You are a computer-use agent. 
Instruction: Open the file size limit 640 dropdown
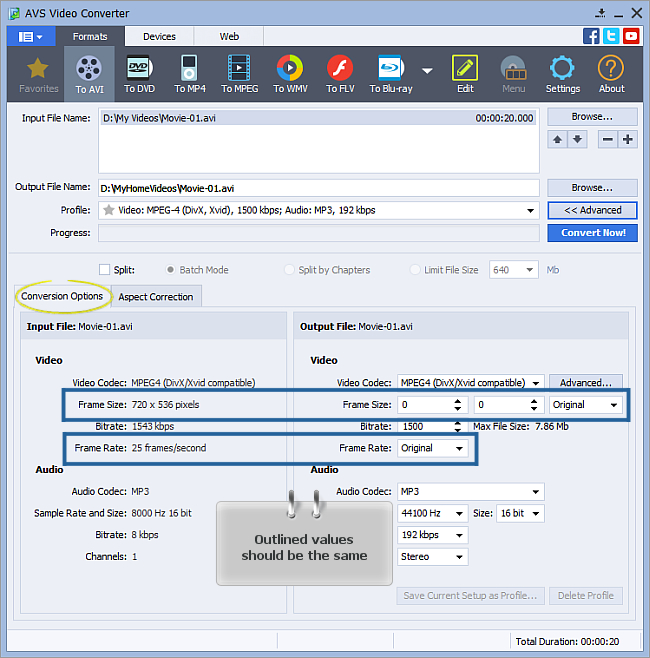pos(530,270)
